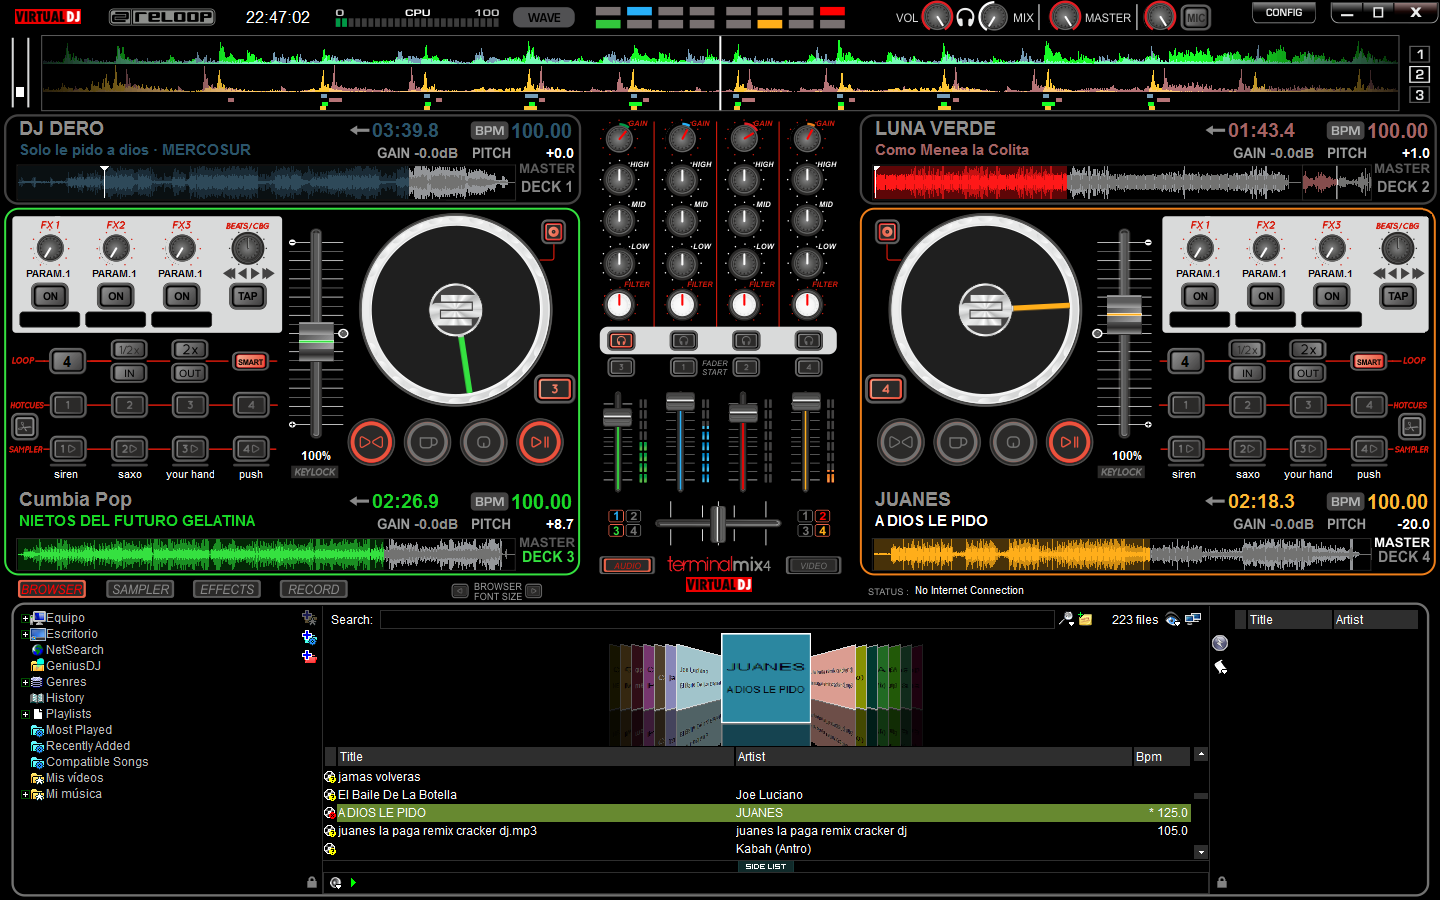This screenshot has height=900, width=1440.
Task: Click in the Search input field
Action: tap(717, 620)
